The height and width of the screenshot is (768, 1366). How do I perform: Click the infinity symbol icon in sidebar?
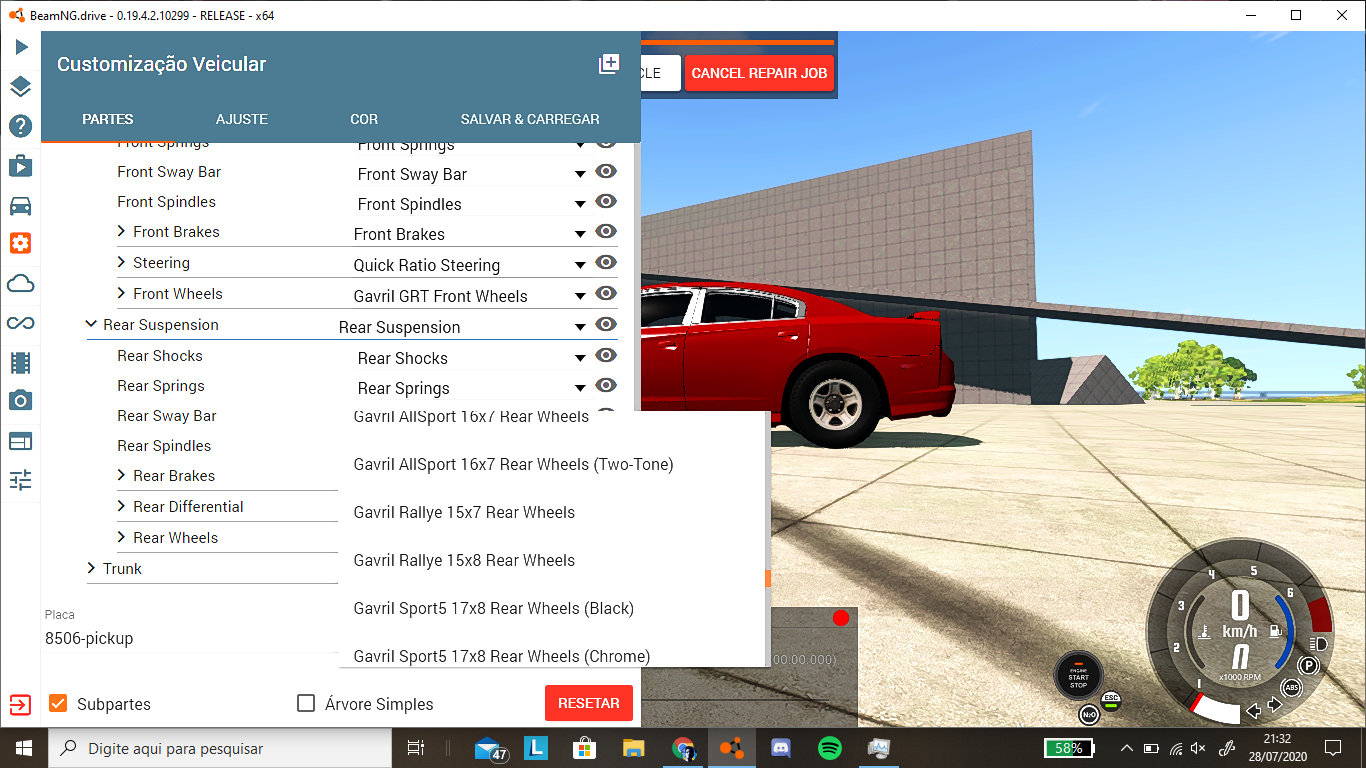point(21,323)
